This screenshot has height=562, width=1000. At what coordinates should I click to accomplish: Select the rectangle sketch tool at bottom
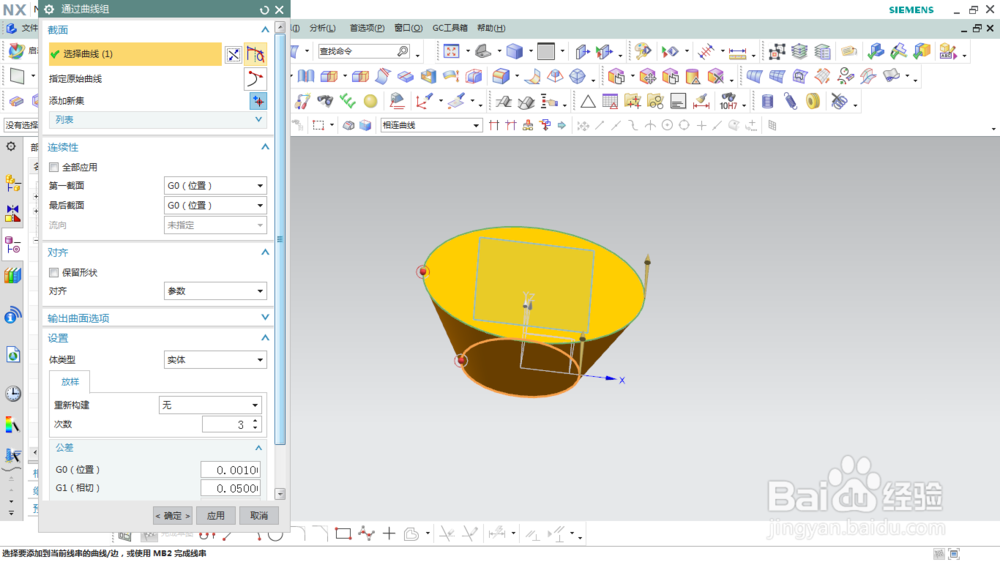343,533
